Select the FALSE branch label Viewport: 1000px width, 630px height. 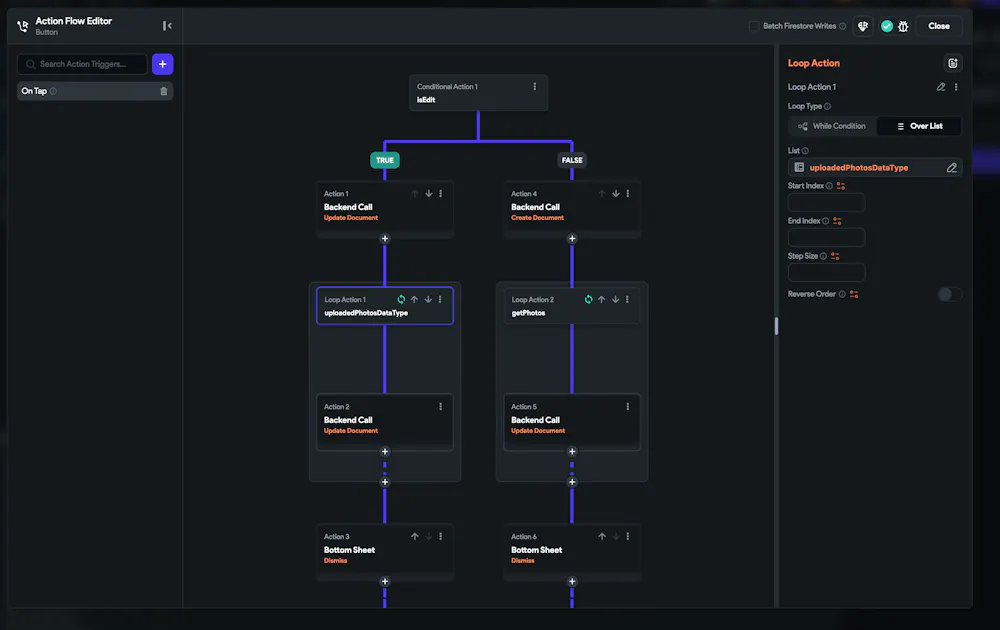pyautogui.click(x=572, y=160)
